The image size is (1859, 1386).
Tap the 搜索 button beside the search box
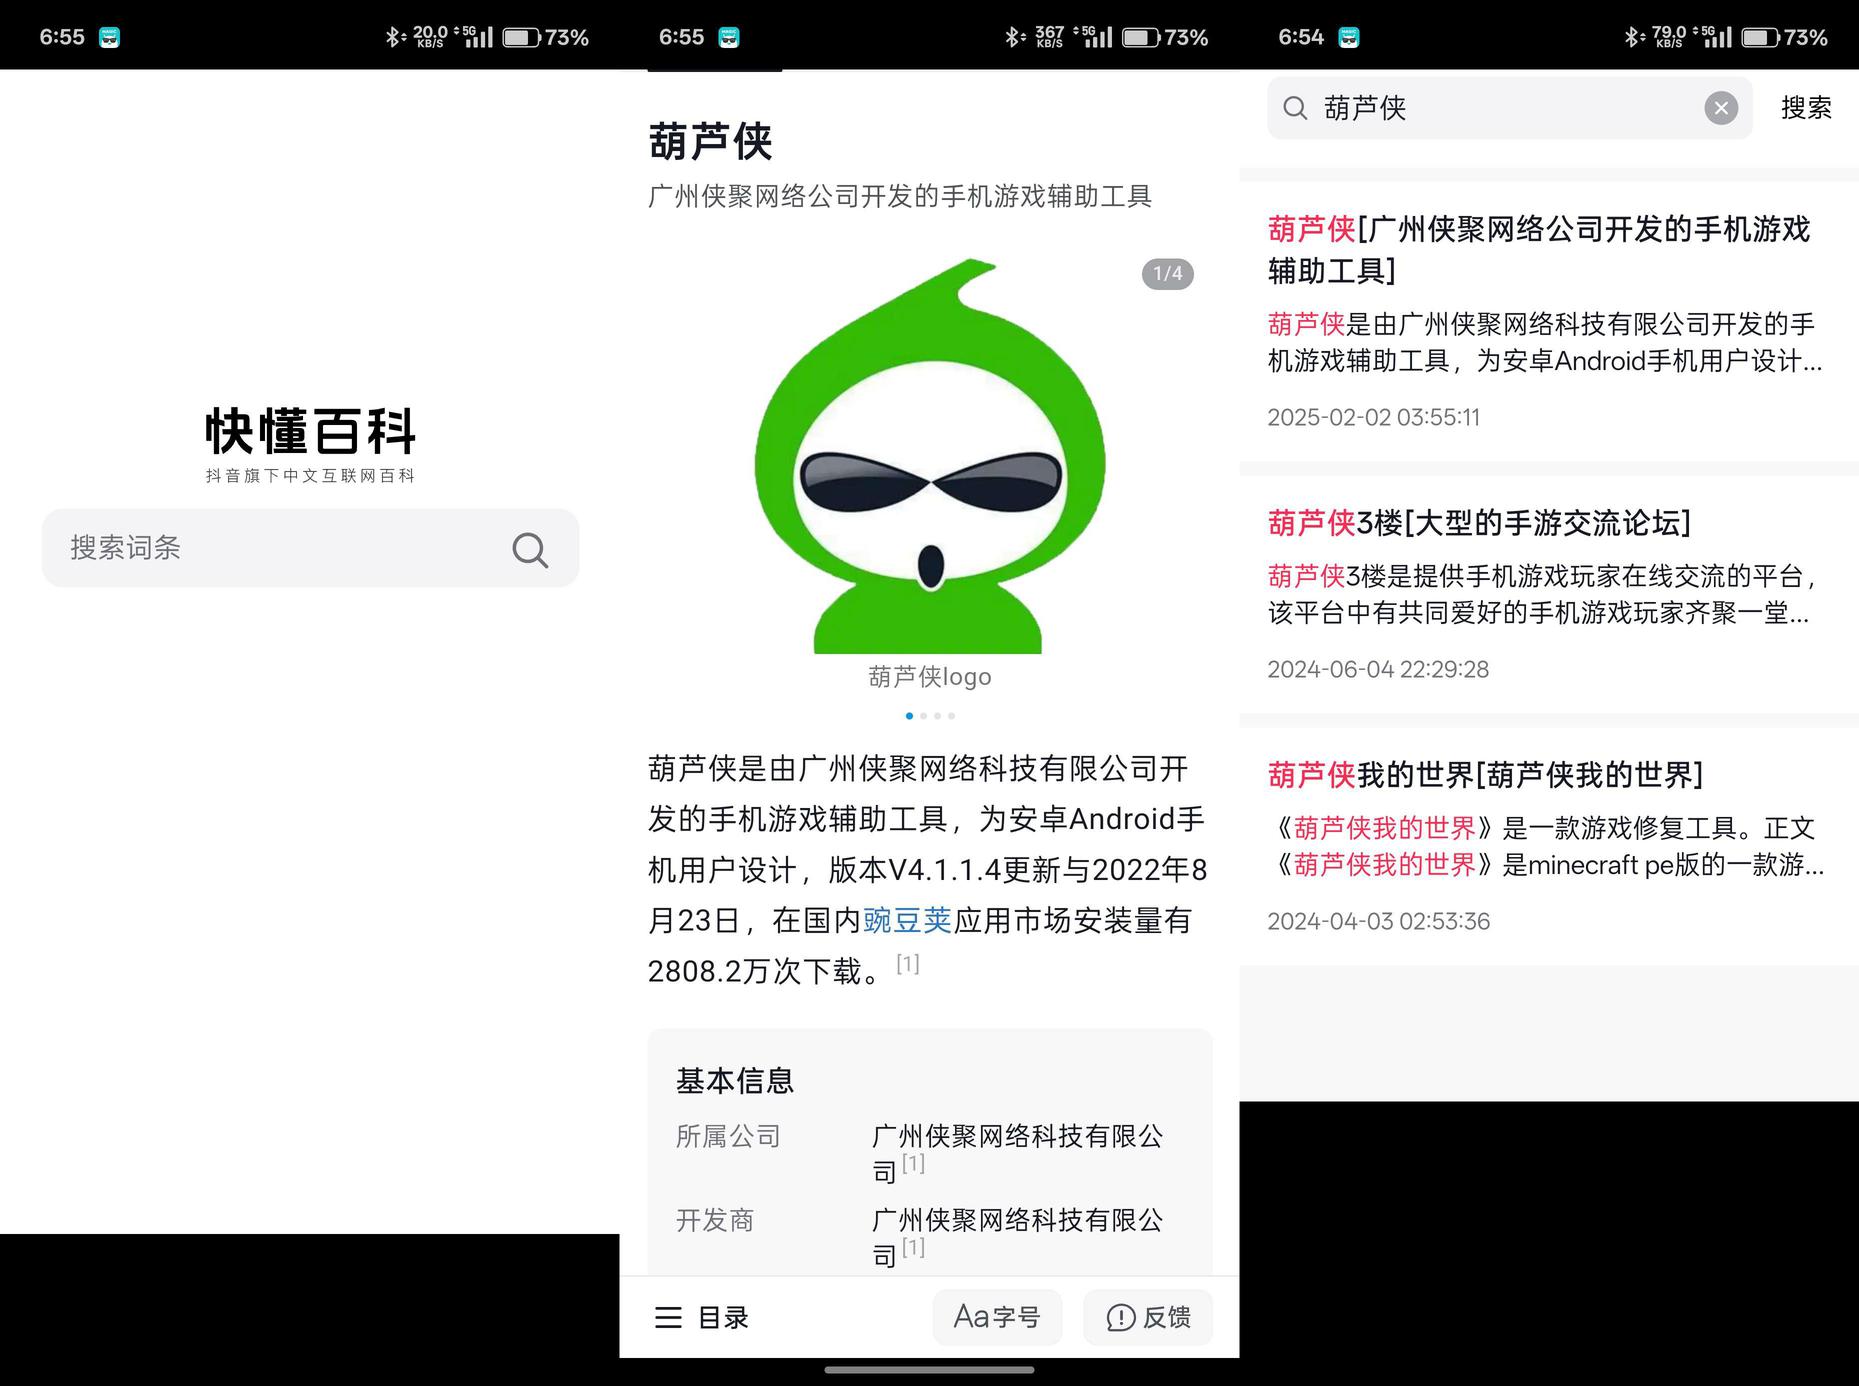tap(1806, 108)
